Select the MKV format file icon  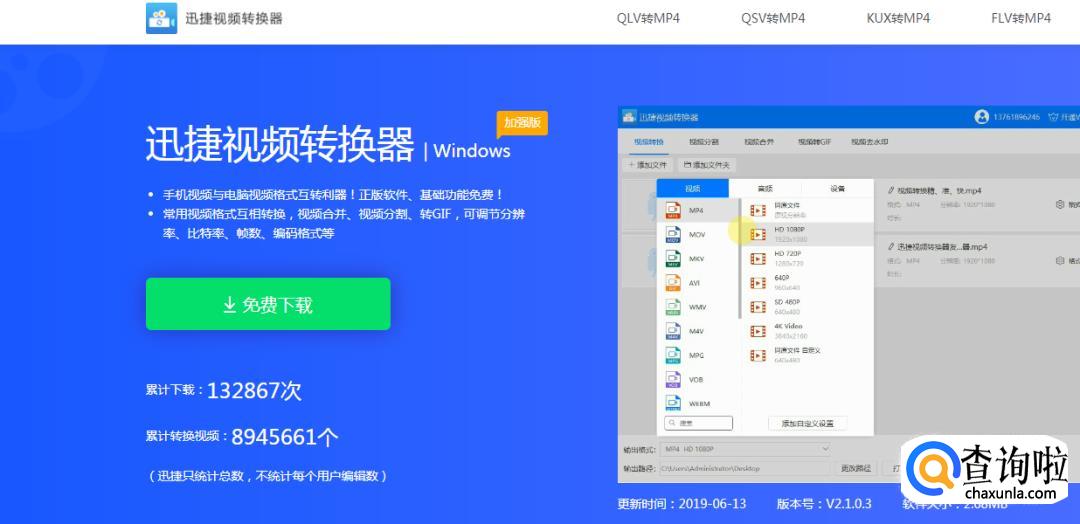[673, 258]
